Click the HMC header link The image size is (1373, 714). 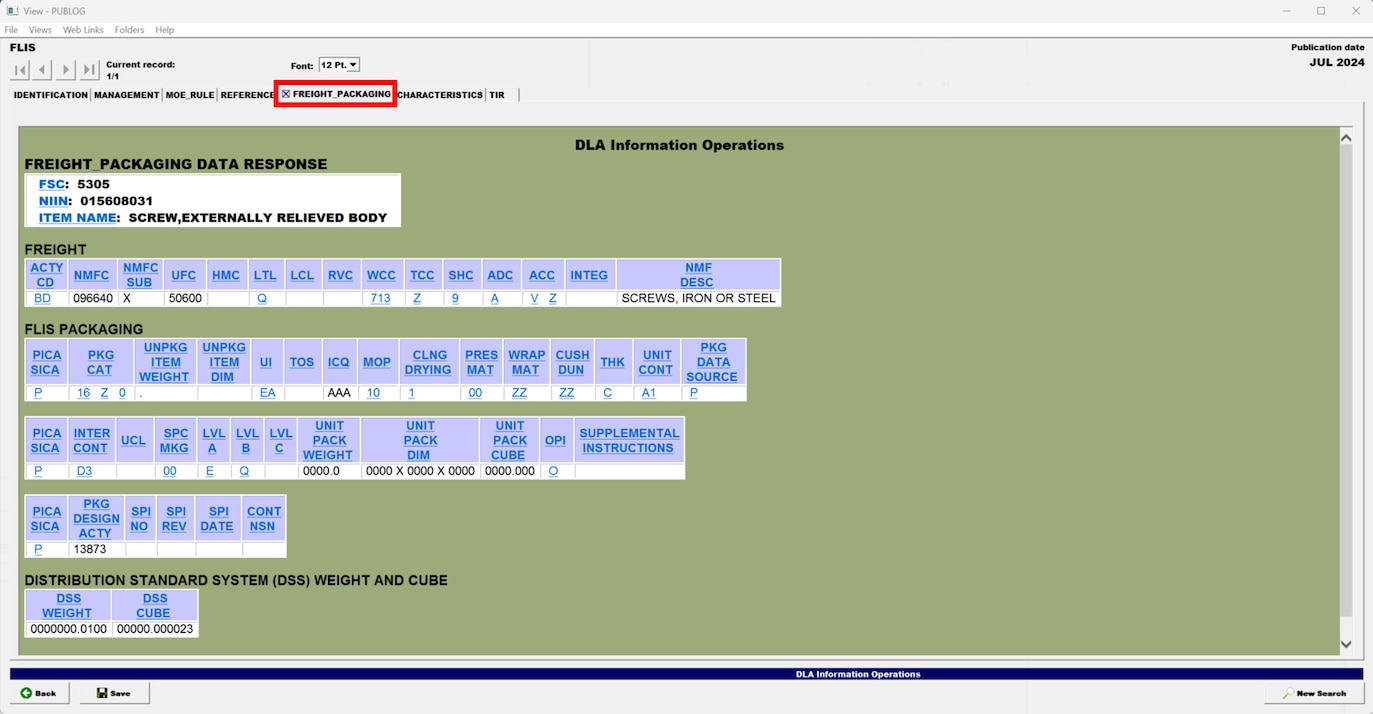point(226,275)
